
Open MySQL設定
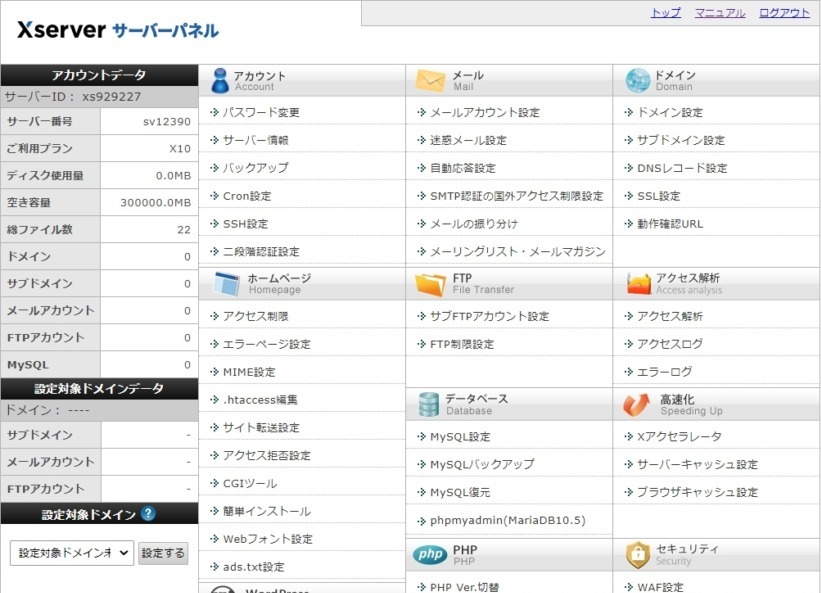click(x=460, y=436)
